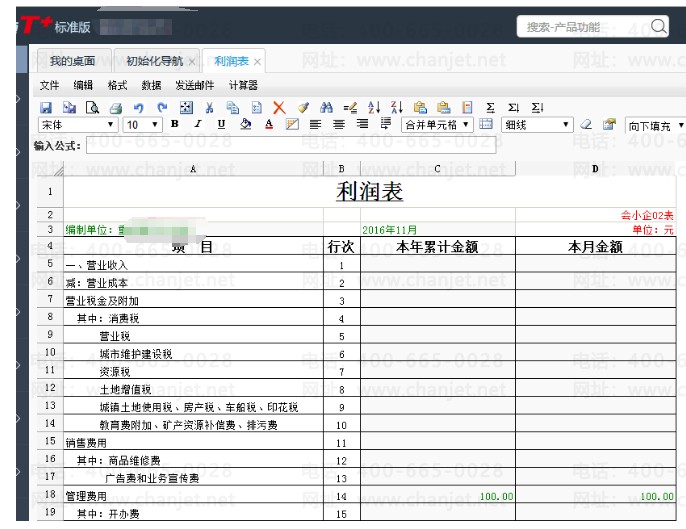
Task: Click the Save icon in toolbar
Action: point(46,108)
